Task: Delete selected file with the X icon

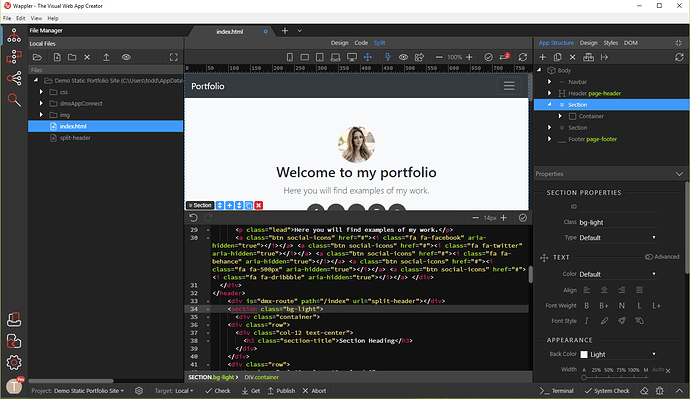Action: click(87, 57)
